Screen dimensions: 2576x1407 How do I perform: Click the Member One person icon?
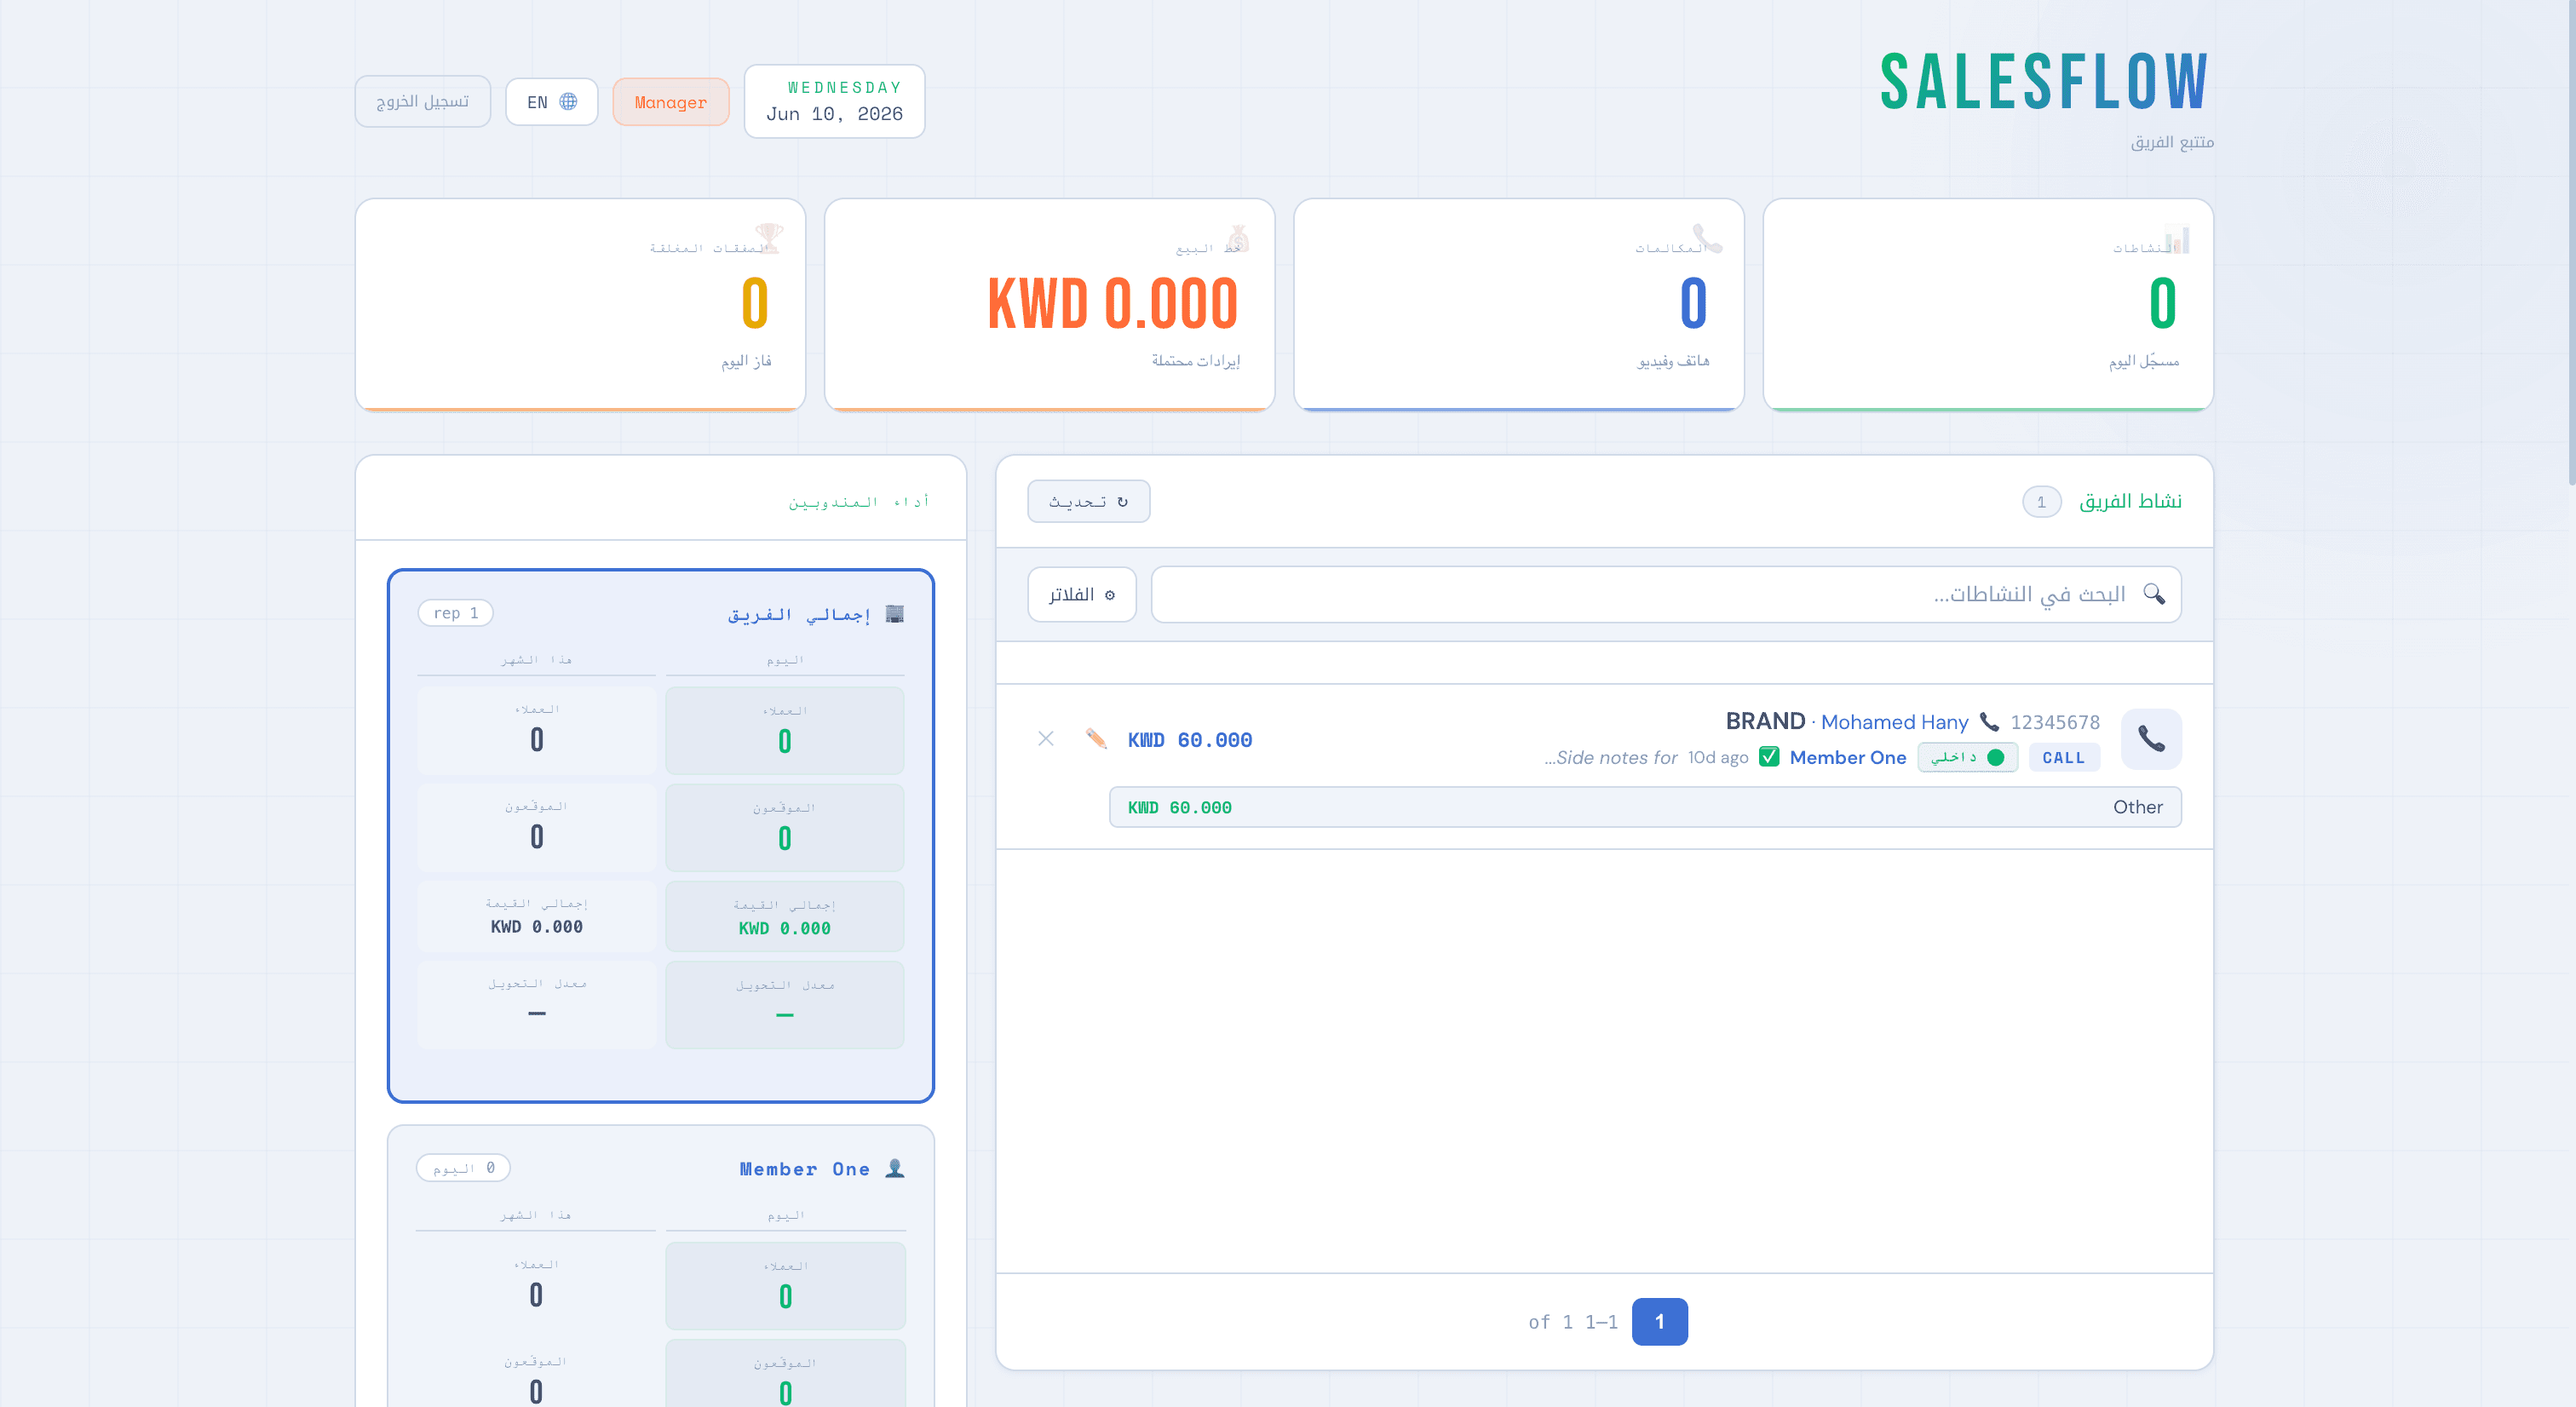[x=895, y=1168]
